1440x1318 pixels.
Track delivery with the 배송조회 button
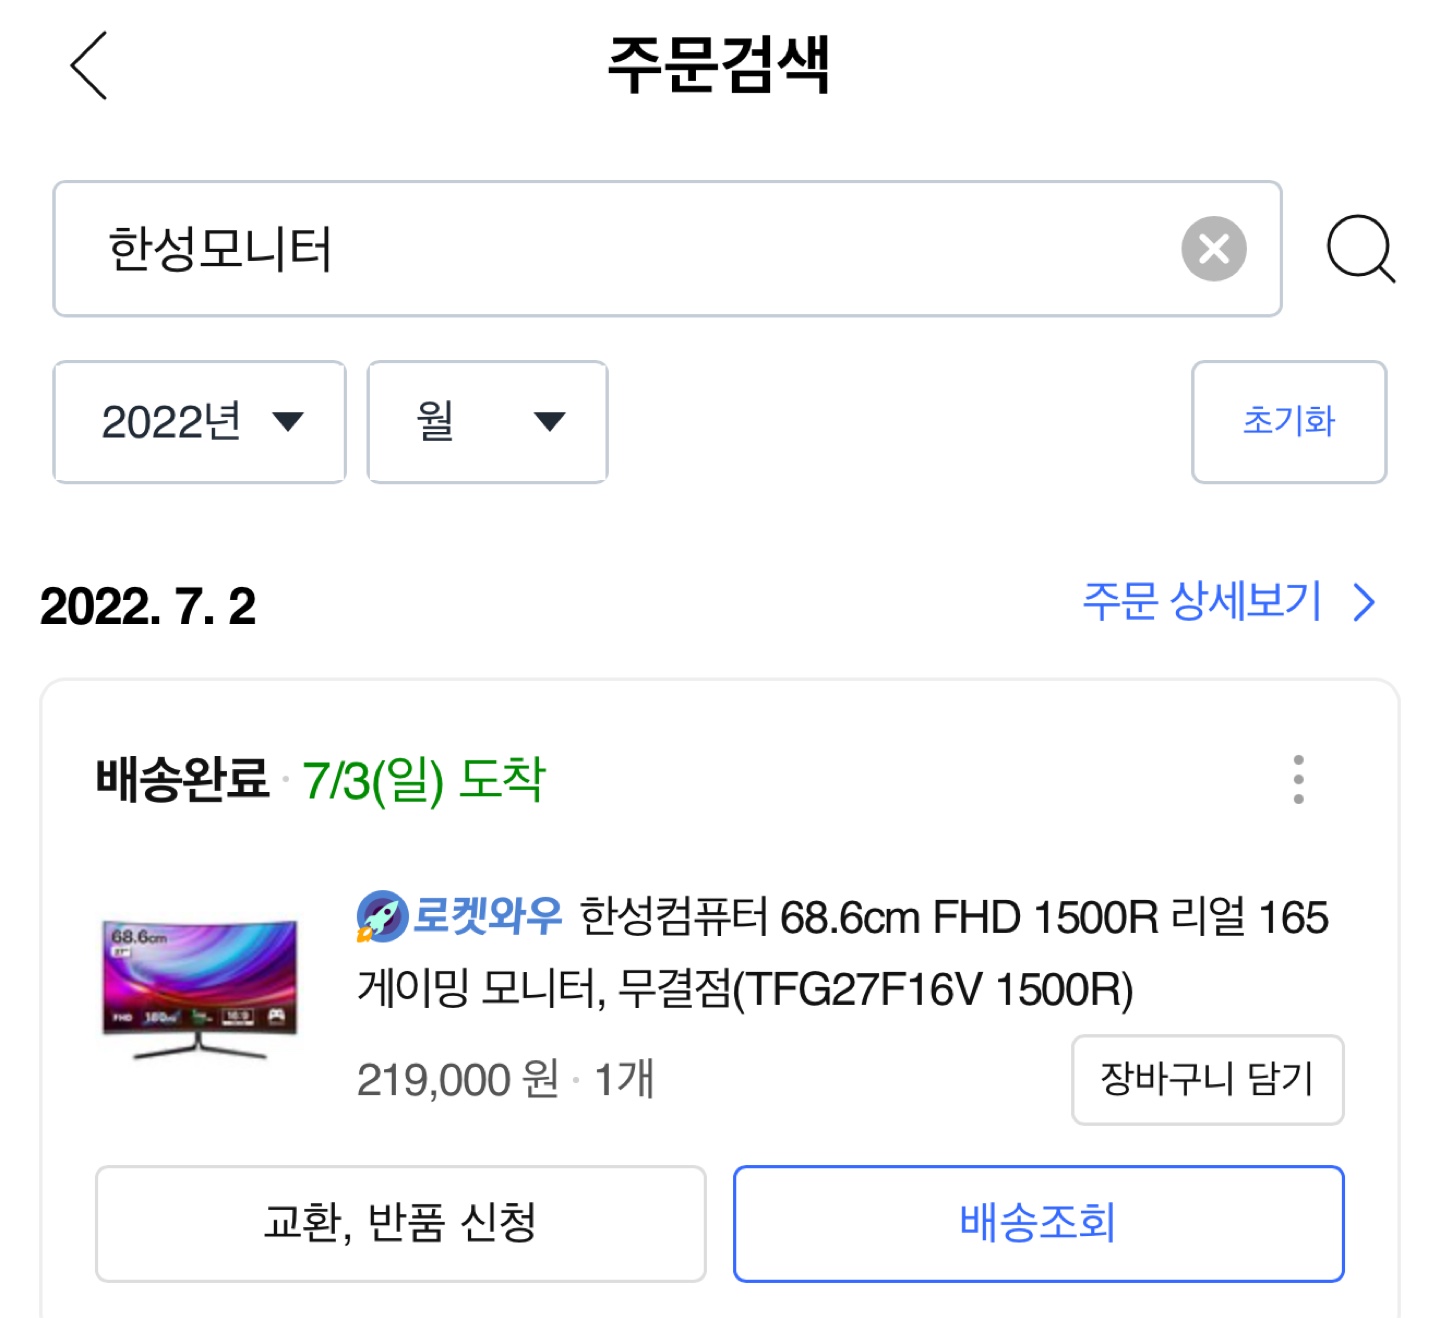coord(1040,1223)
